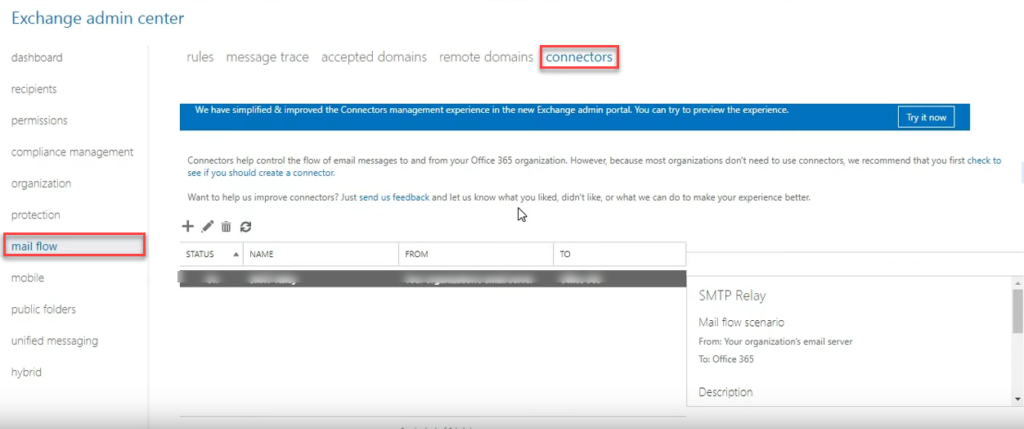The height and width of the screenshot is (429, 1024).
Task: Select the highlighted connector row
Action: click(x=432, y=278)
